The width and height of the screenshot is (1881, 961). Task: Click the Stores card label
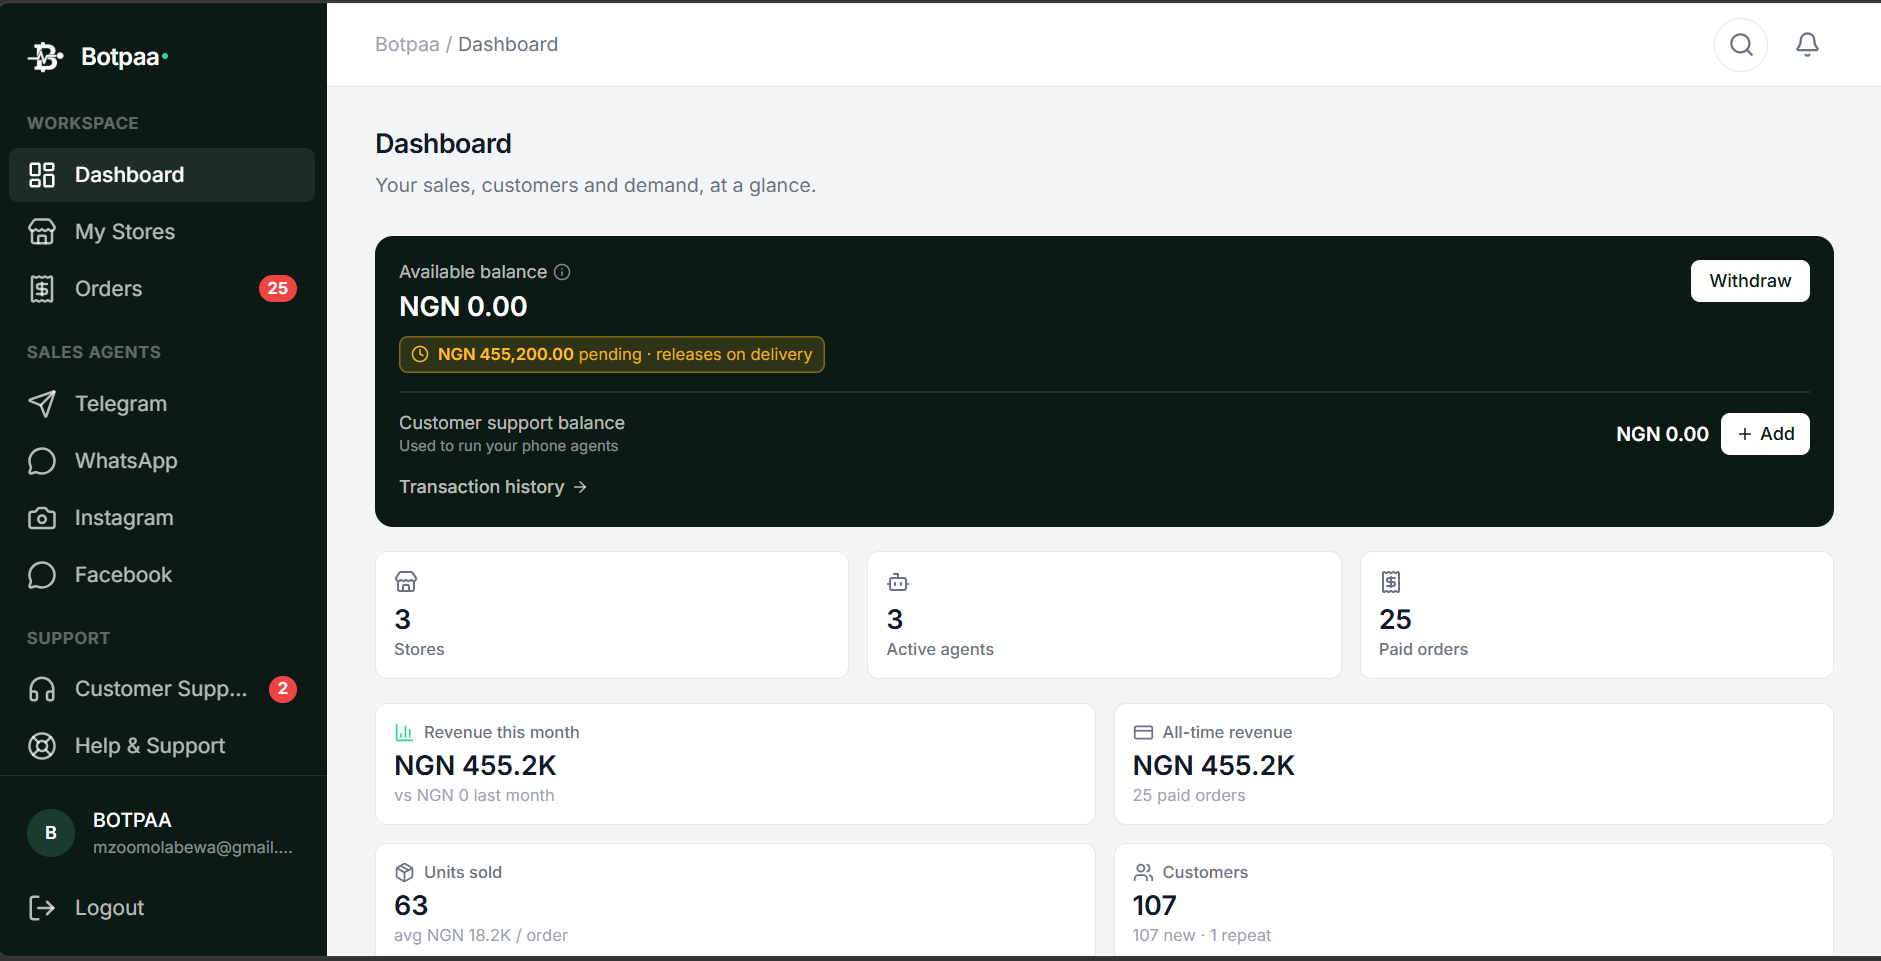tap(419, 650)
